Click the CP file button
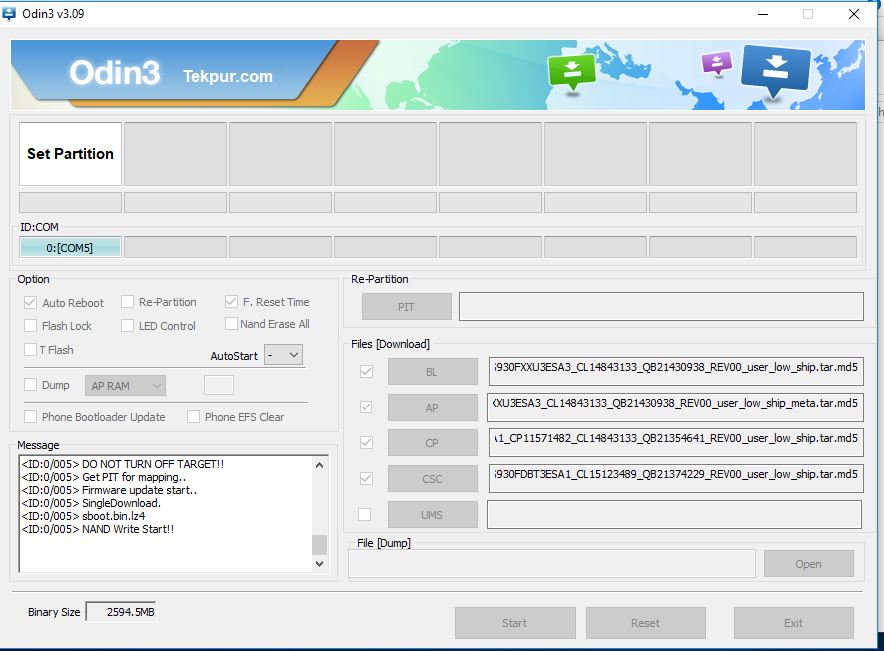The height and width of the screenshot is (651, 884). pyautogui.click(x=432, y=443)
